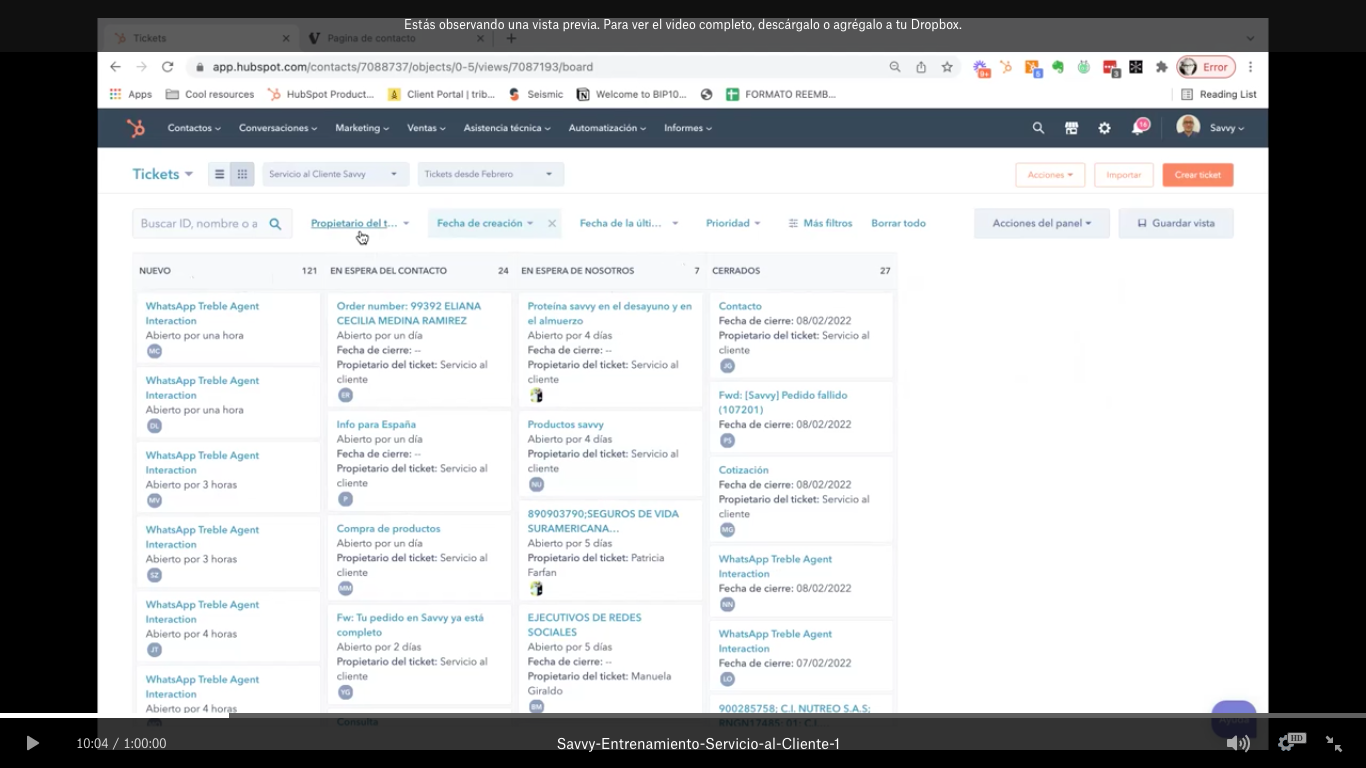This screenshot has height=768, width=1366.
Task: Mute the video volume icon
Action: click(1238, 743)
